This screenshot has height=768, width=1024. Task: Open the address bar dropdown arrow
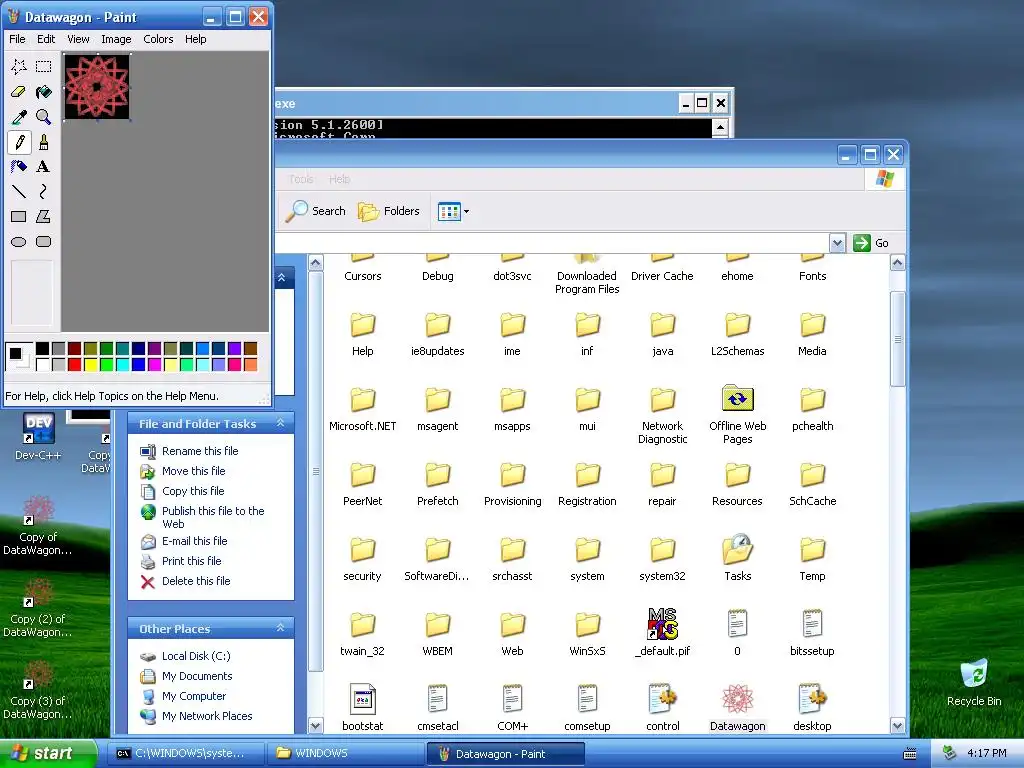[837, 243]
